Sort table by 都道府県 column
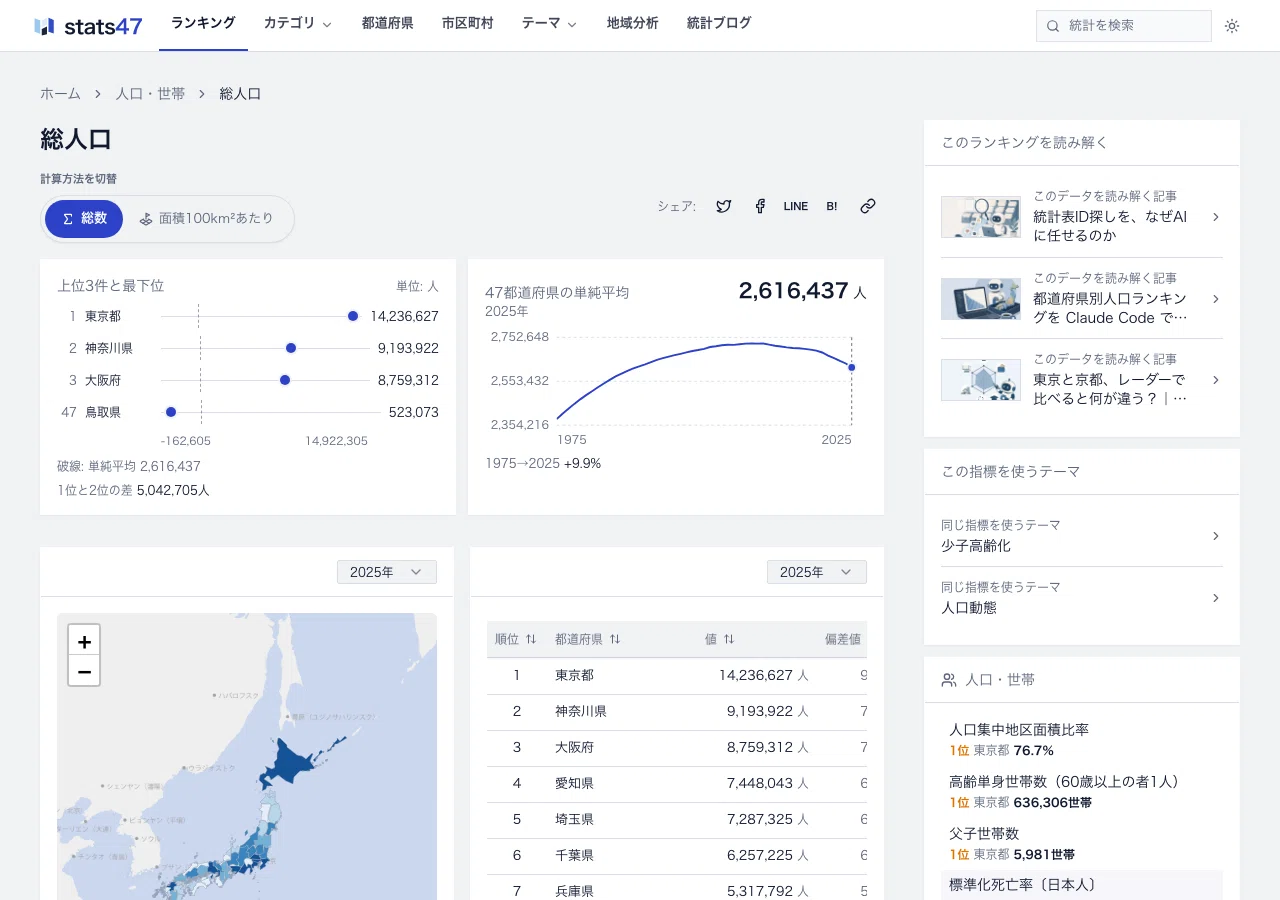Screen dimensions: 1280x900 588,639
